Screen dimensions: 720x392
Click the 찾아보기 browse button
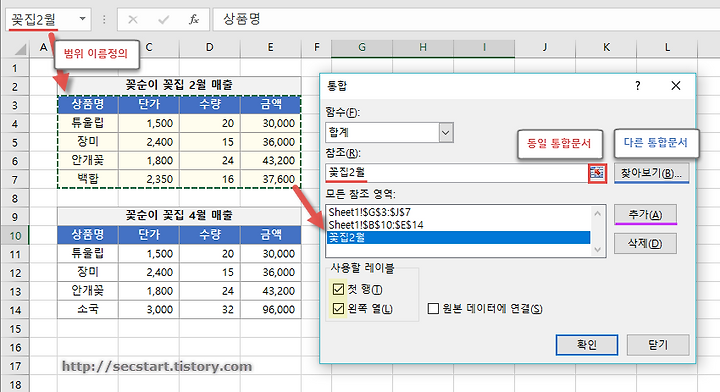(651, 173)
